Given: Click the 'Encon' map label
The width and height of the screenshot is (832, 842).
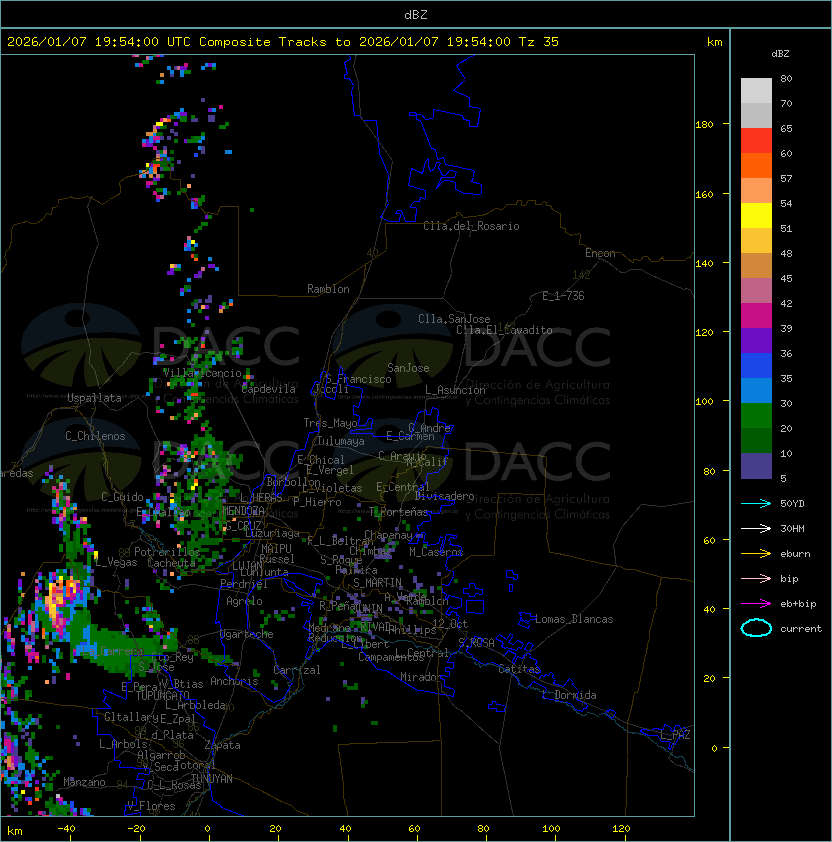Looking at the screenshot, I should [x=600, y=253].
